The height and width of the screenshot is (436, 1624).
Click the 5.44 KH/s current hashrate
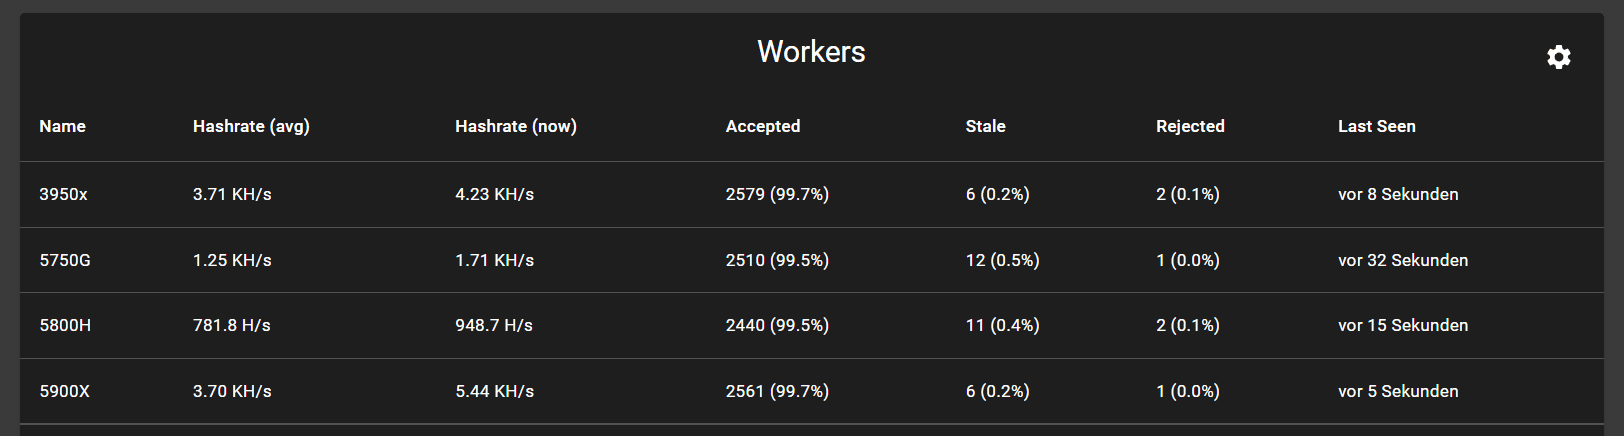pyautogui.click(x=494, y=391)
